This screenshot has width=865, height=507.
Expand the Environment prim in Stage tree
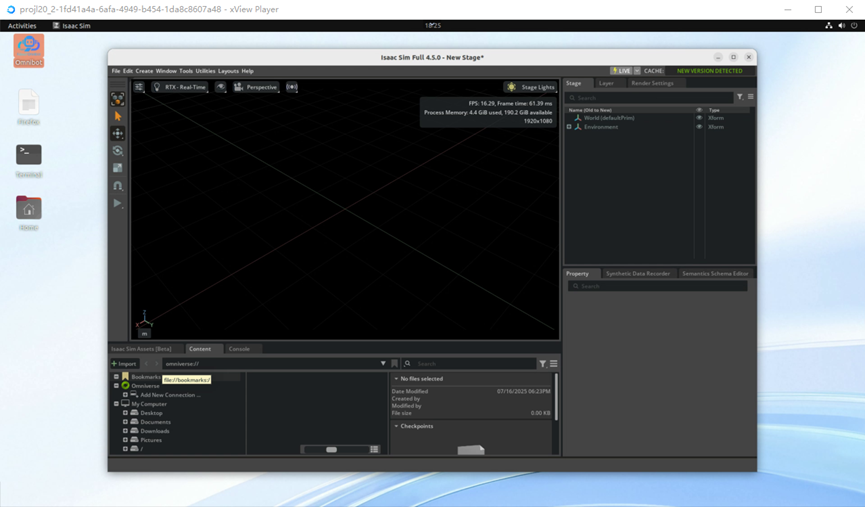click(x=569, y=127)
